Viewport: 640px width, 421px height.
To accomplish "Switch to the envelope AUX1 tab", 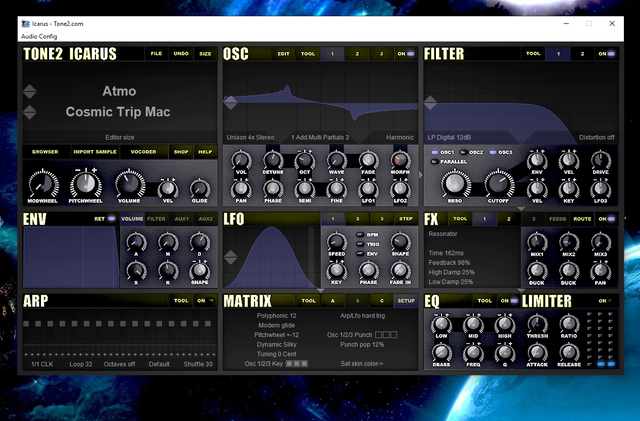I will click(x=181, y=219).
